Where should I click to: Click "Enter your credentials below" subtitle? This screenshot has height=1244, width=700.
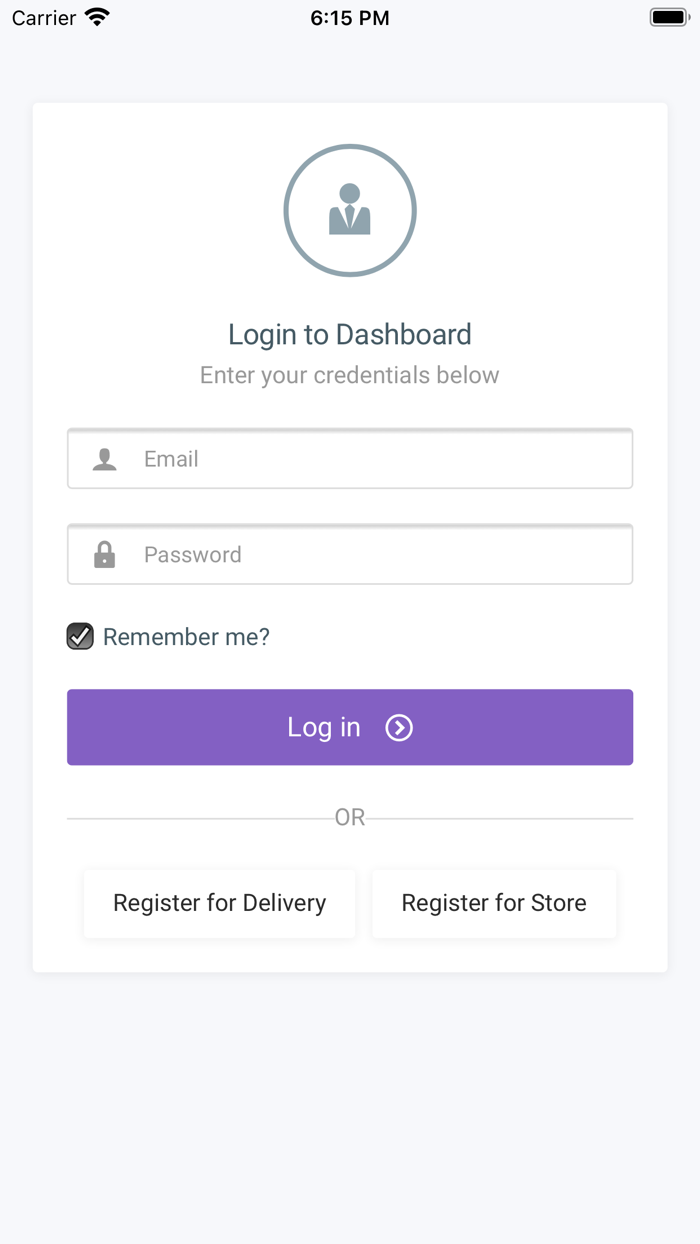350,375
